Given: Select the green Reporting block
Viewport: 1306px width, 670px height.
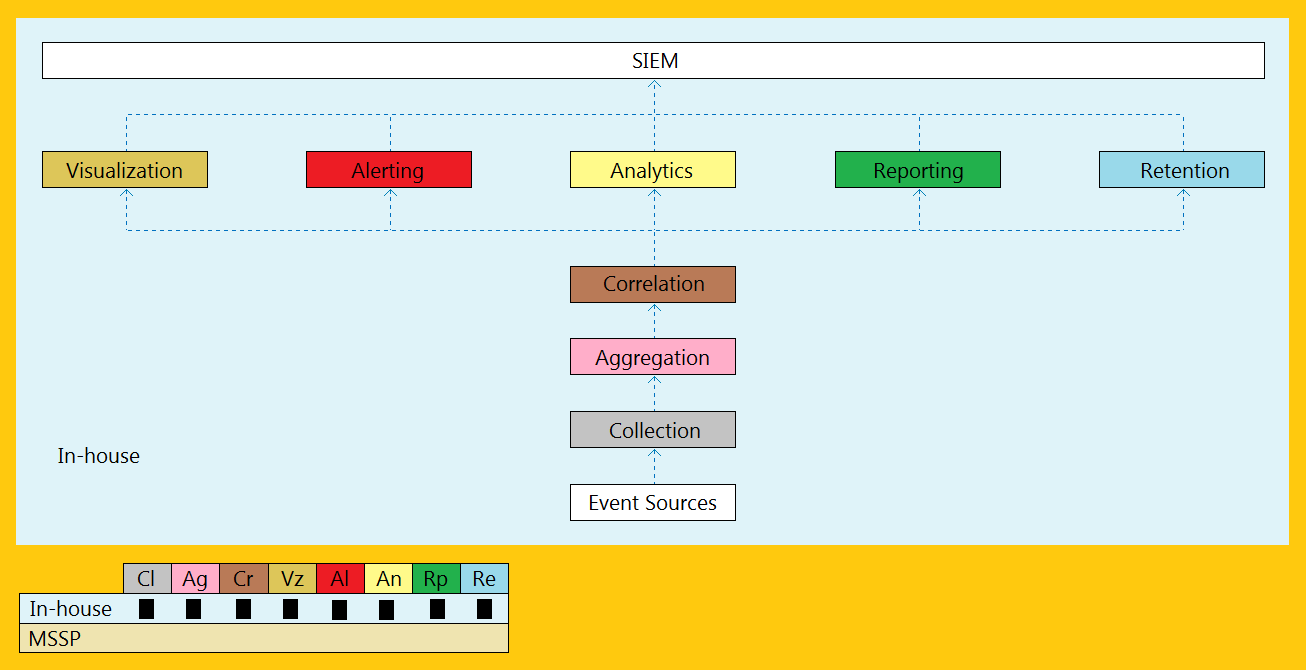Looking at the screenshot, I should tap(918, 170).
